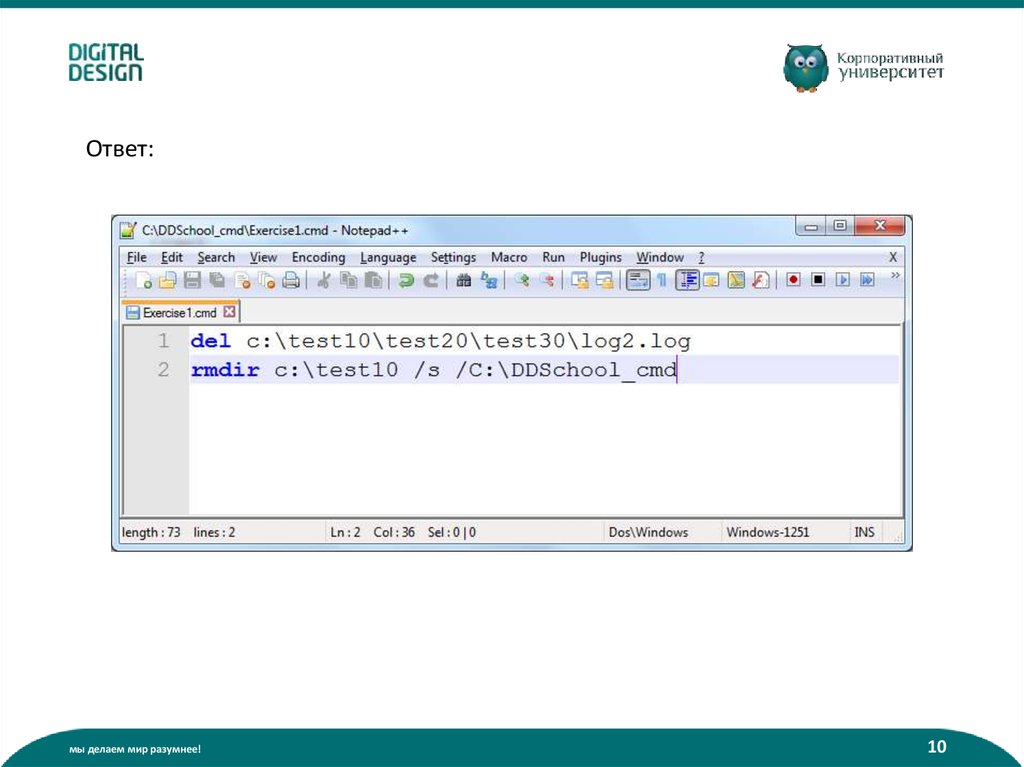Click the Print icon in toolbar
Viewport: 1024px width, 767px height.
coord(291,281)
